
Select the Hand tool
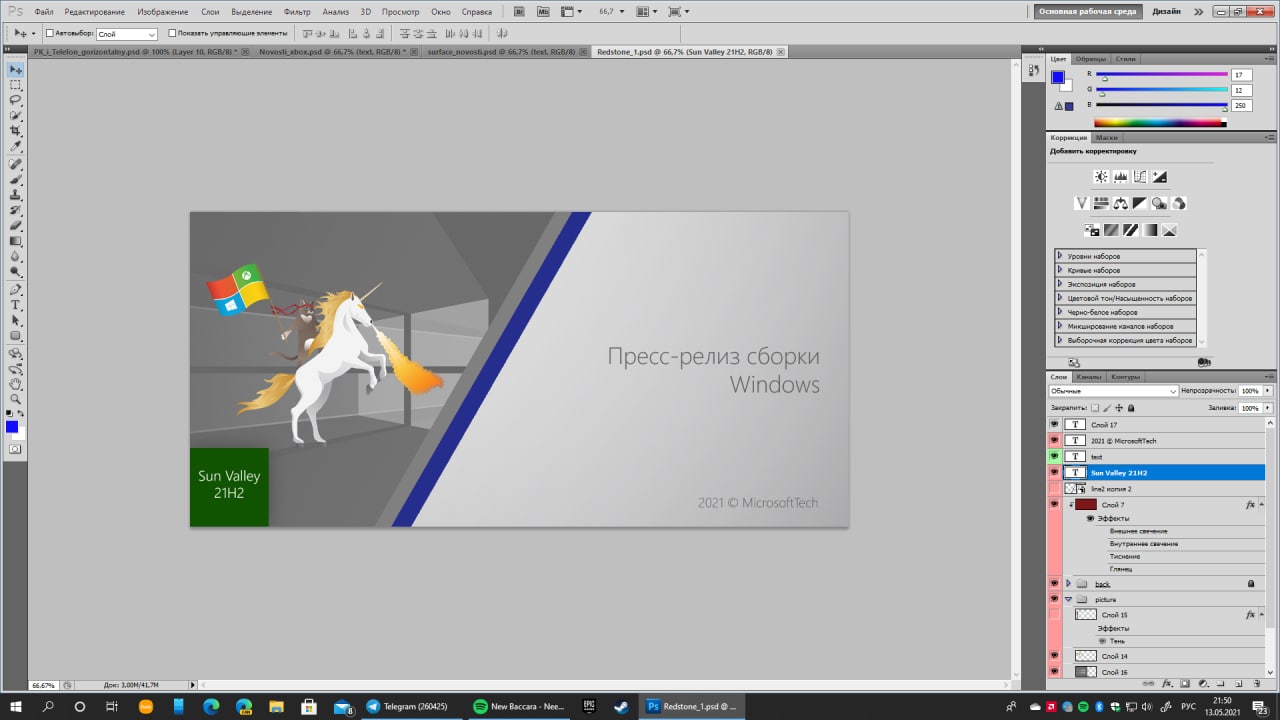pyautogui.click(x=15, y=383)
